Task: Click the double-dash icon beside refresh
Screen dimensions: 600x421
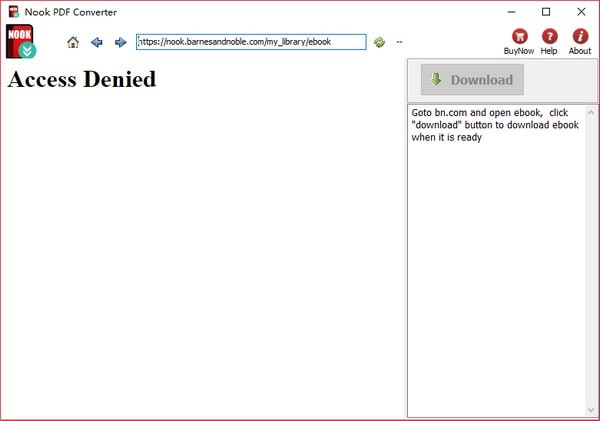Action: pyautogui.click(x=399, y=42)
